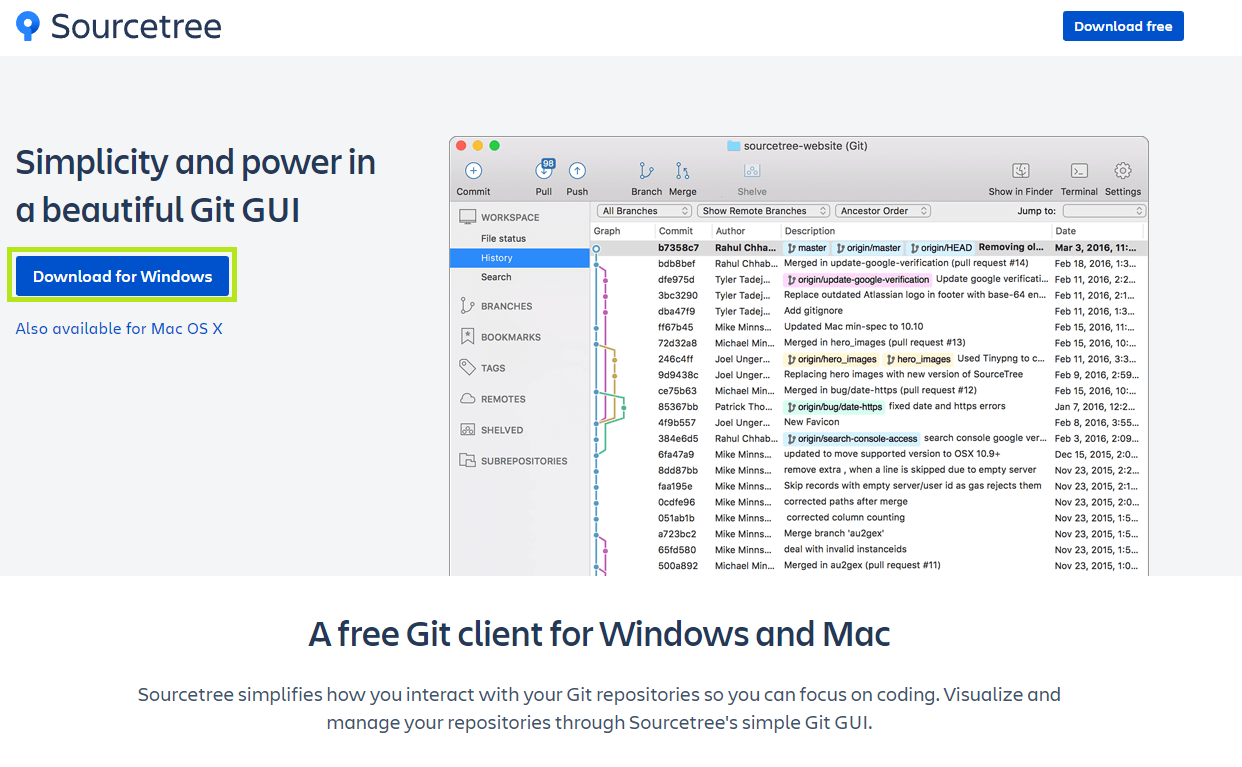
Task: Click the Branch toolbar icon
Action: (x=646, y=171)
